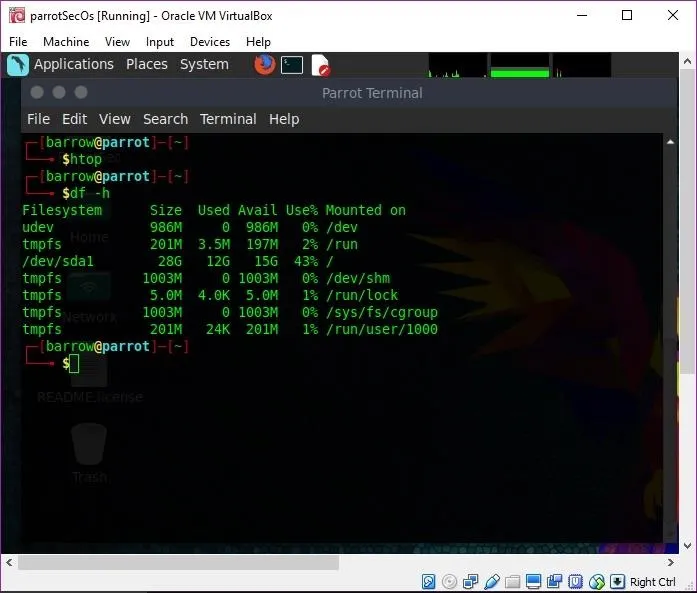Viewport: 697px width, 593px height.
Task: Launch terminal from the panel launcher
Action: tap(292, 65)
